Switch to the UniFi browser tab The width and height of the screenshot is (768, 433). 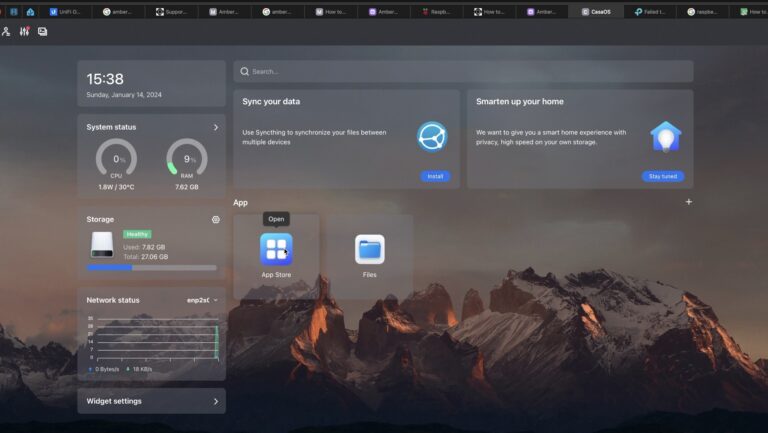pyautogui.click(x=67, y=12)
